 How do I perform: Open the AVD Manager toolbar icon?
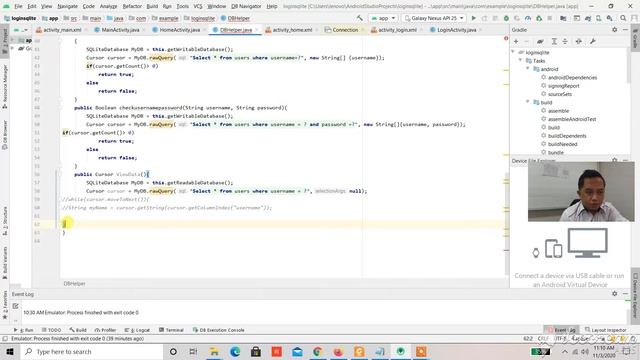599,18
